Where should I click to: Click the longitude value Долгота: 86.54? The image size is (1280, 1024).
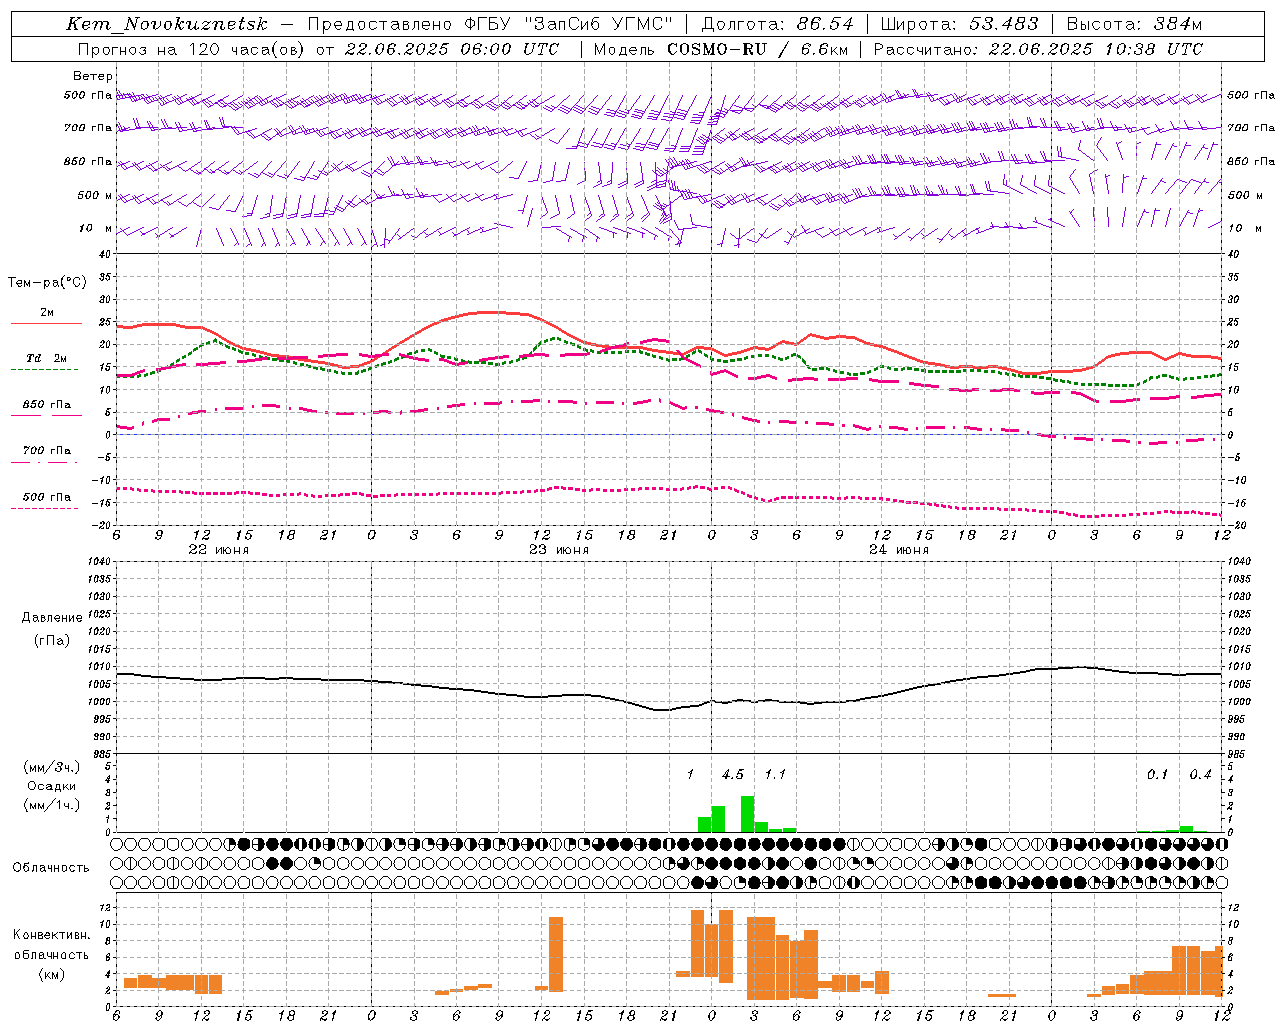[x=777, y=24]
